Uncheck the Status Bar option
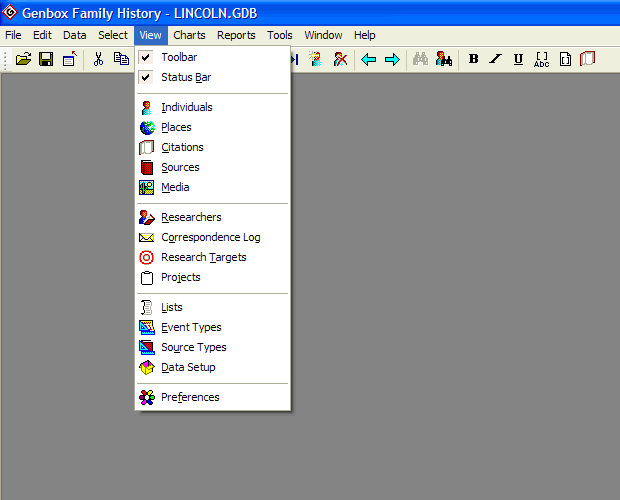Screen dimensions: 620x500 (x=186, y=77)
